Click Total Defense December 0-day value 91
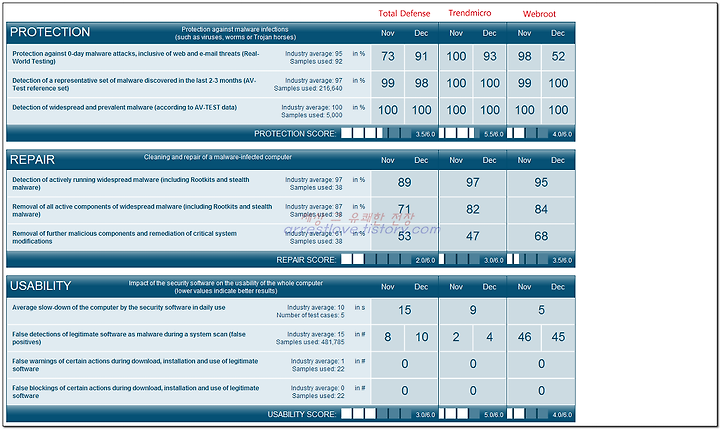The height and width of the screenshot is (429, 720). (x=421, y=56)
